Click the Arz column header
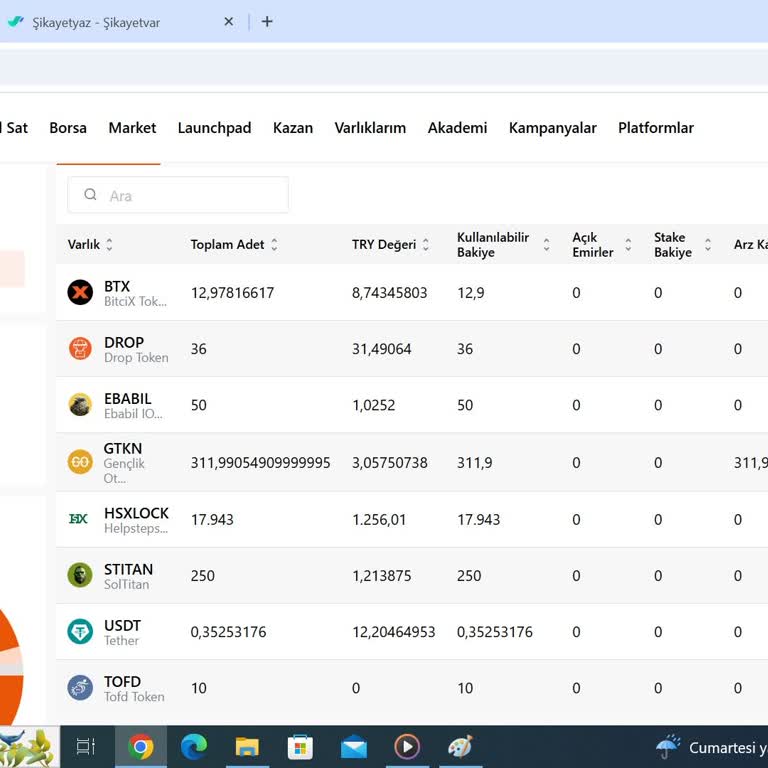 [x=750, y=244]
